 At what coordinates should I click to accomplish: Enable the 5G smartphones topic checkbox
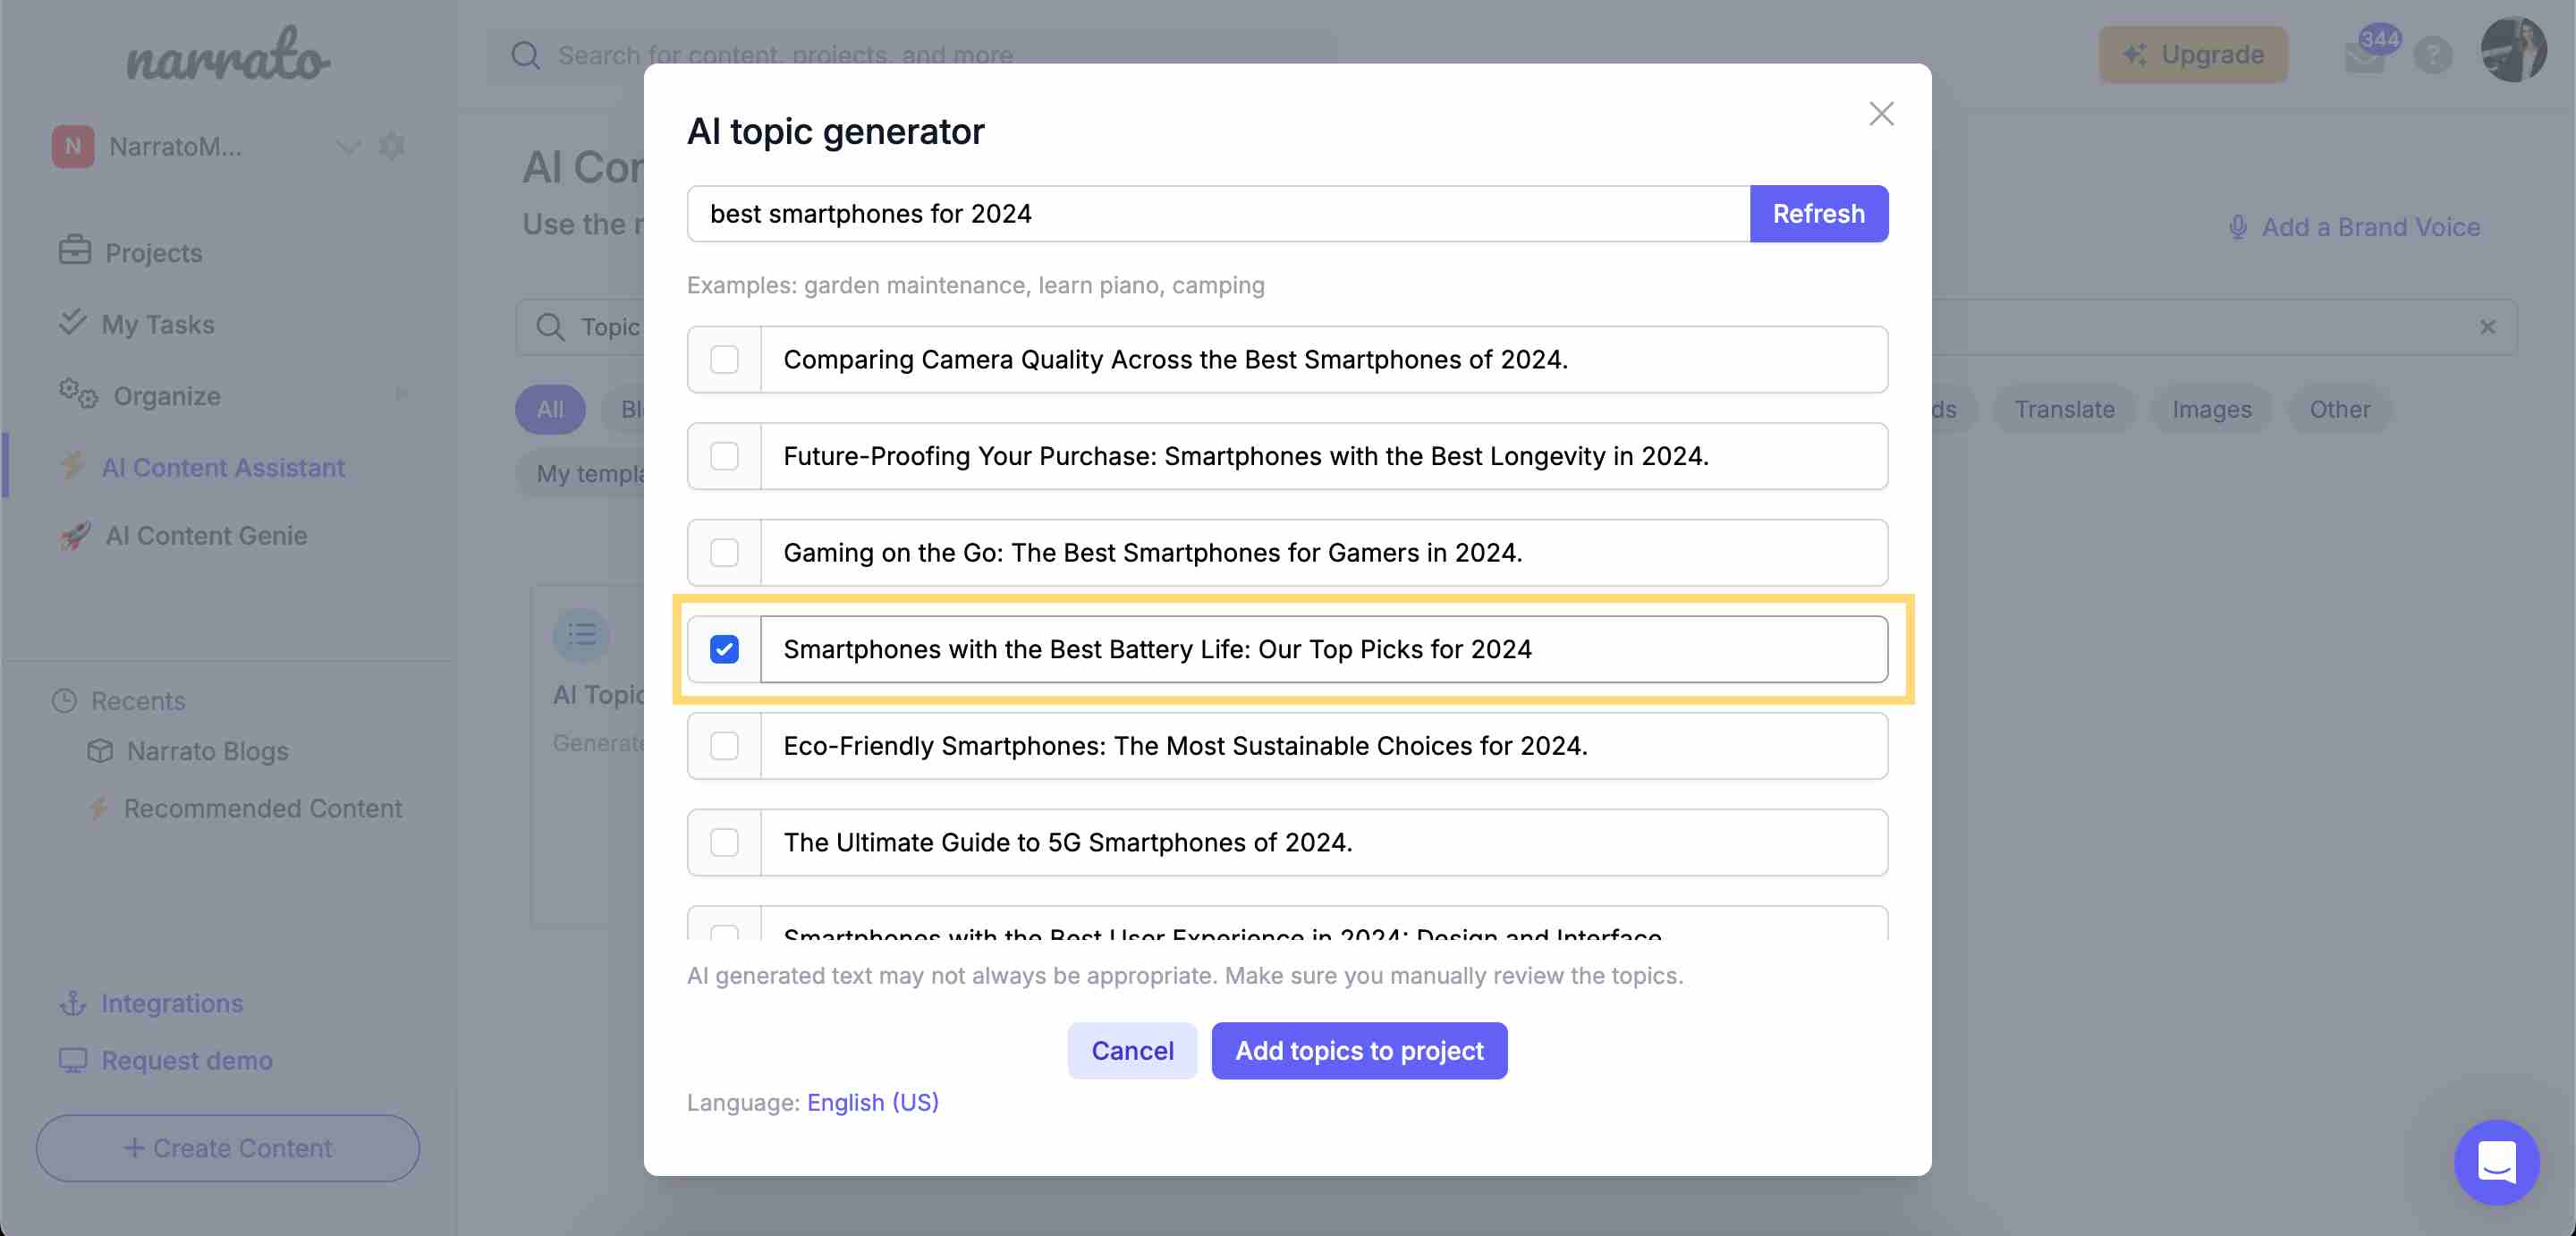click(x=723, y=842)
